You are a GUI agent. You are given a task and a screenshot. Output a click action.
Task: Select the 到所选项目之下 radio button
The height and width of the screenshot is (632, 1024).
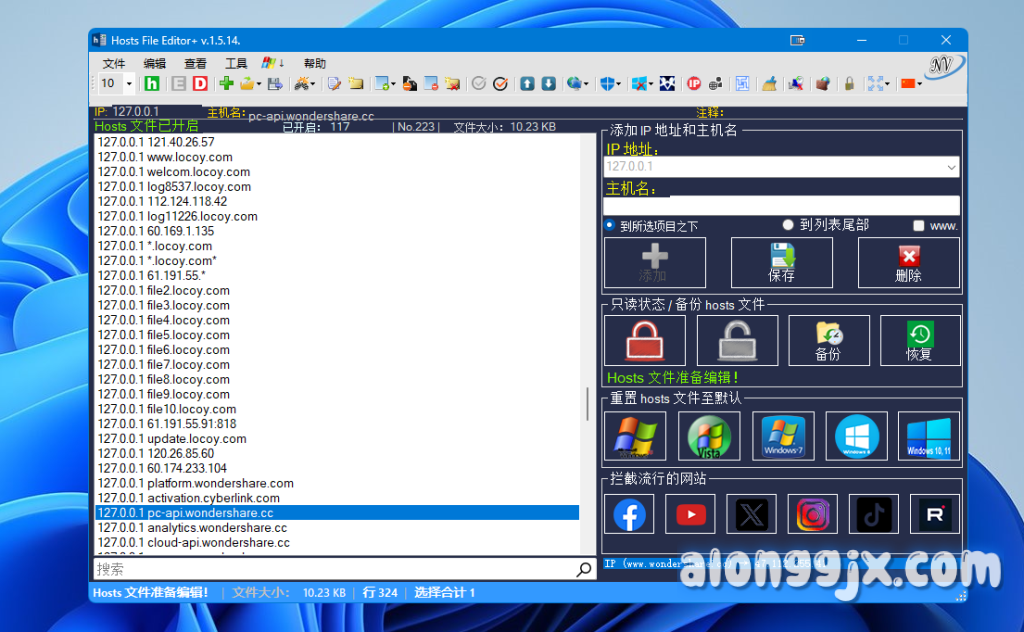click(610, 226)
